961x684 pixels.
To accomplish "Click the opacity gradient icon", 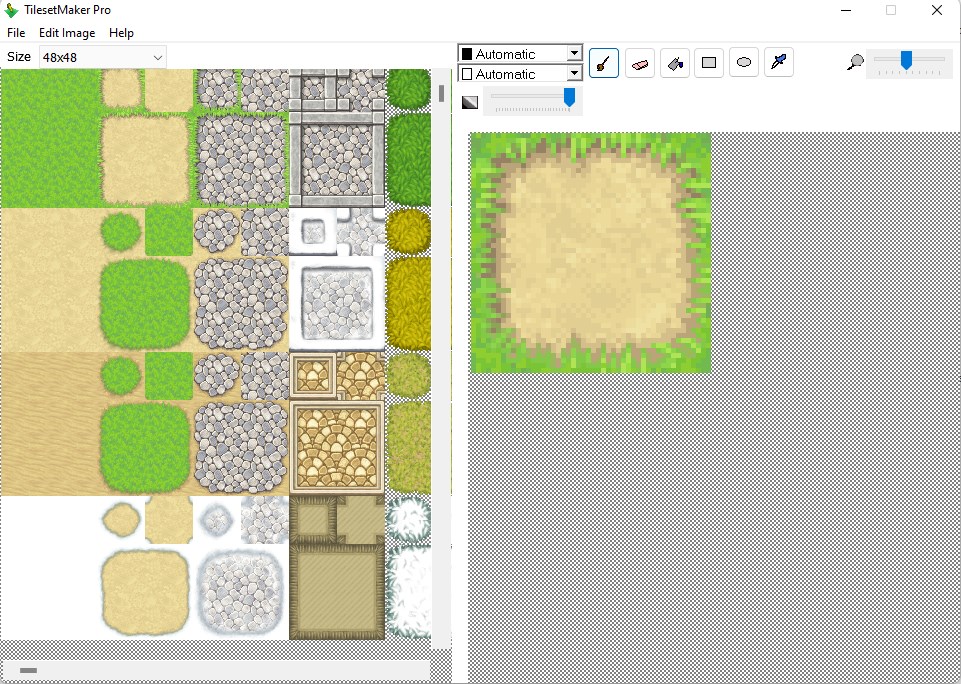I will pos(469,102).
